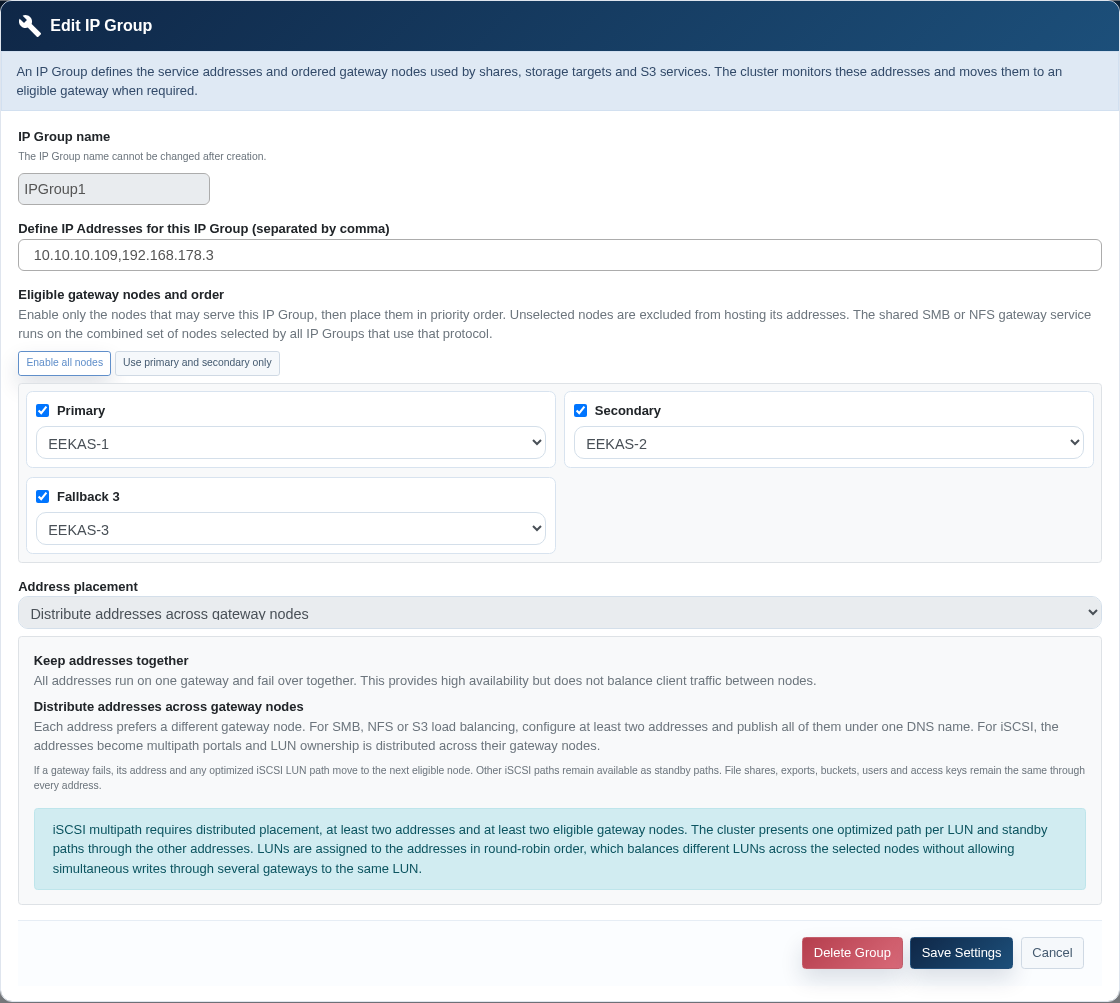Click the Fallback 3 label text

[x=88, y=496]
